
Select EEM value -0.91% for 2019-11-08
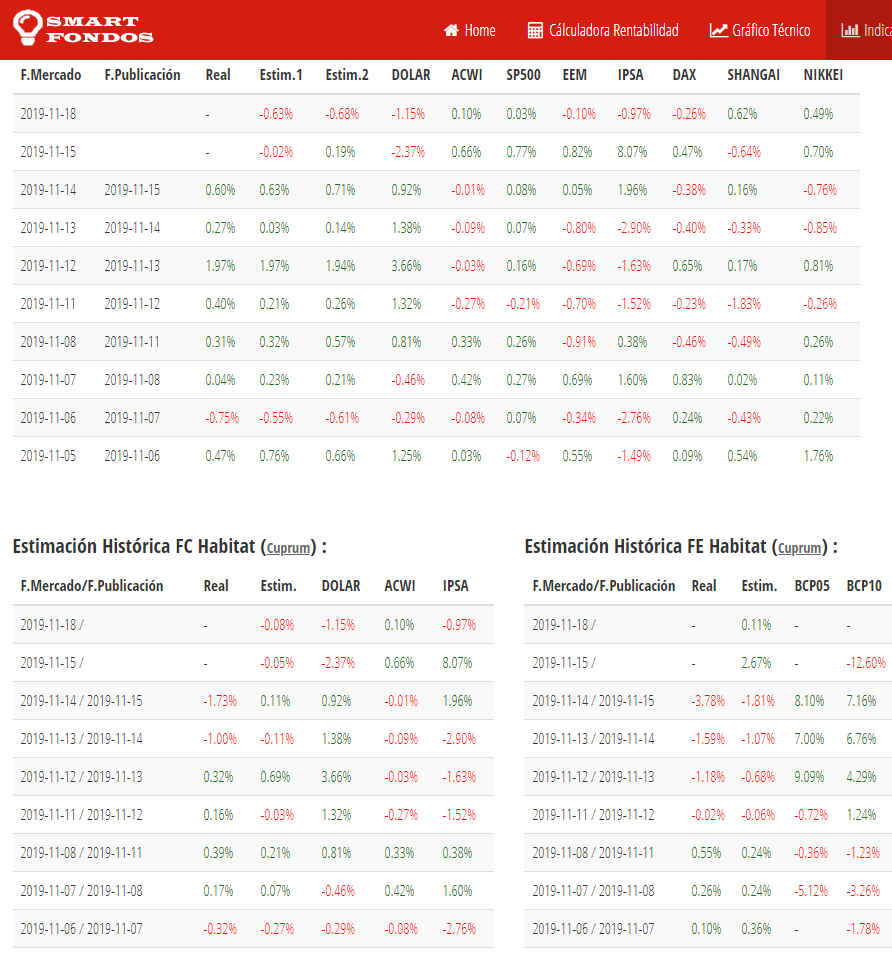(579, 342)
